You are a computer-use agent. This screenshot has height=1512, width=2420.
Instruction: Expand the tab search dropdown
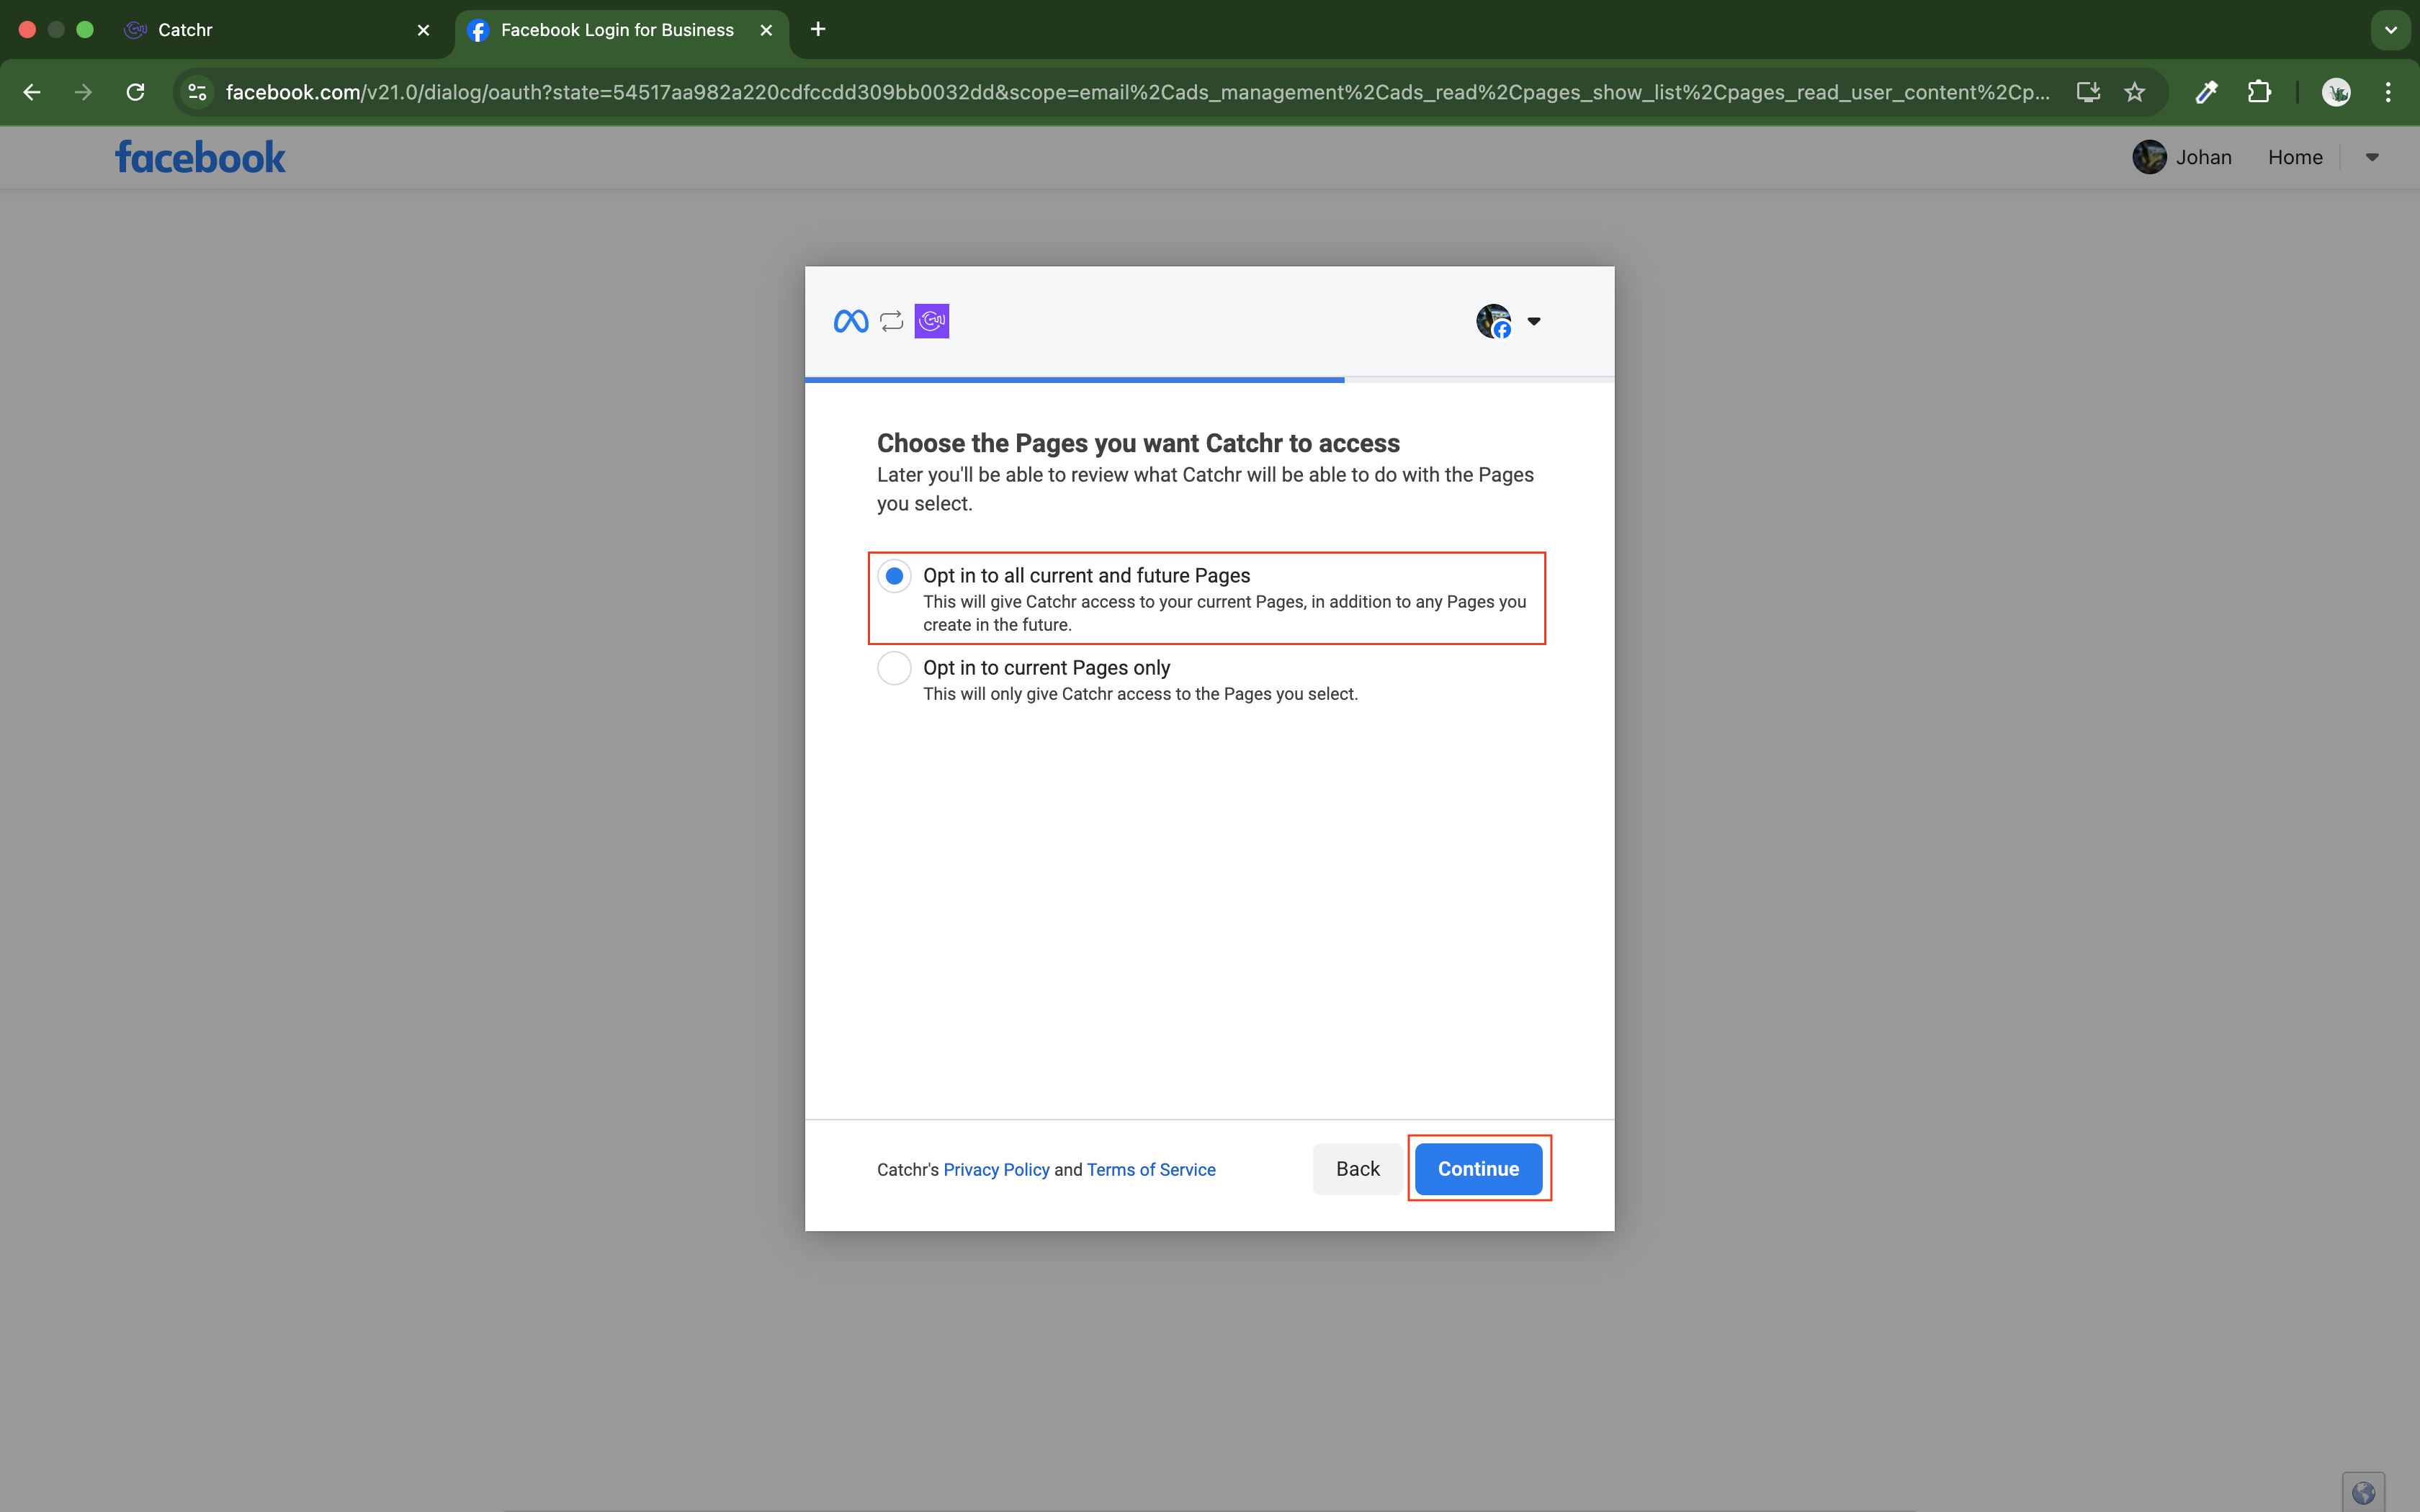point(2391,30)
